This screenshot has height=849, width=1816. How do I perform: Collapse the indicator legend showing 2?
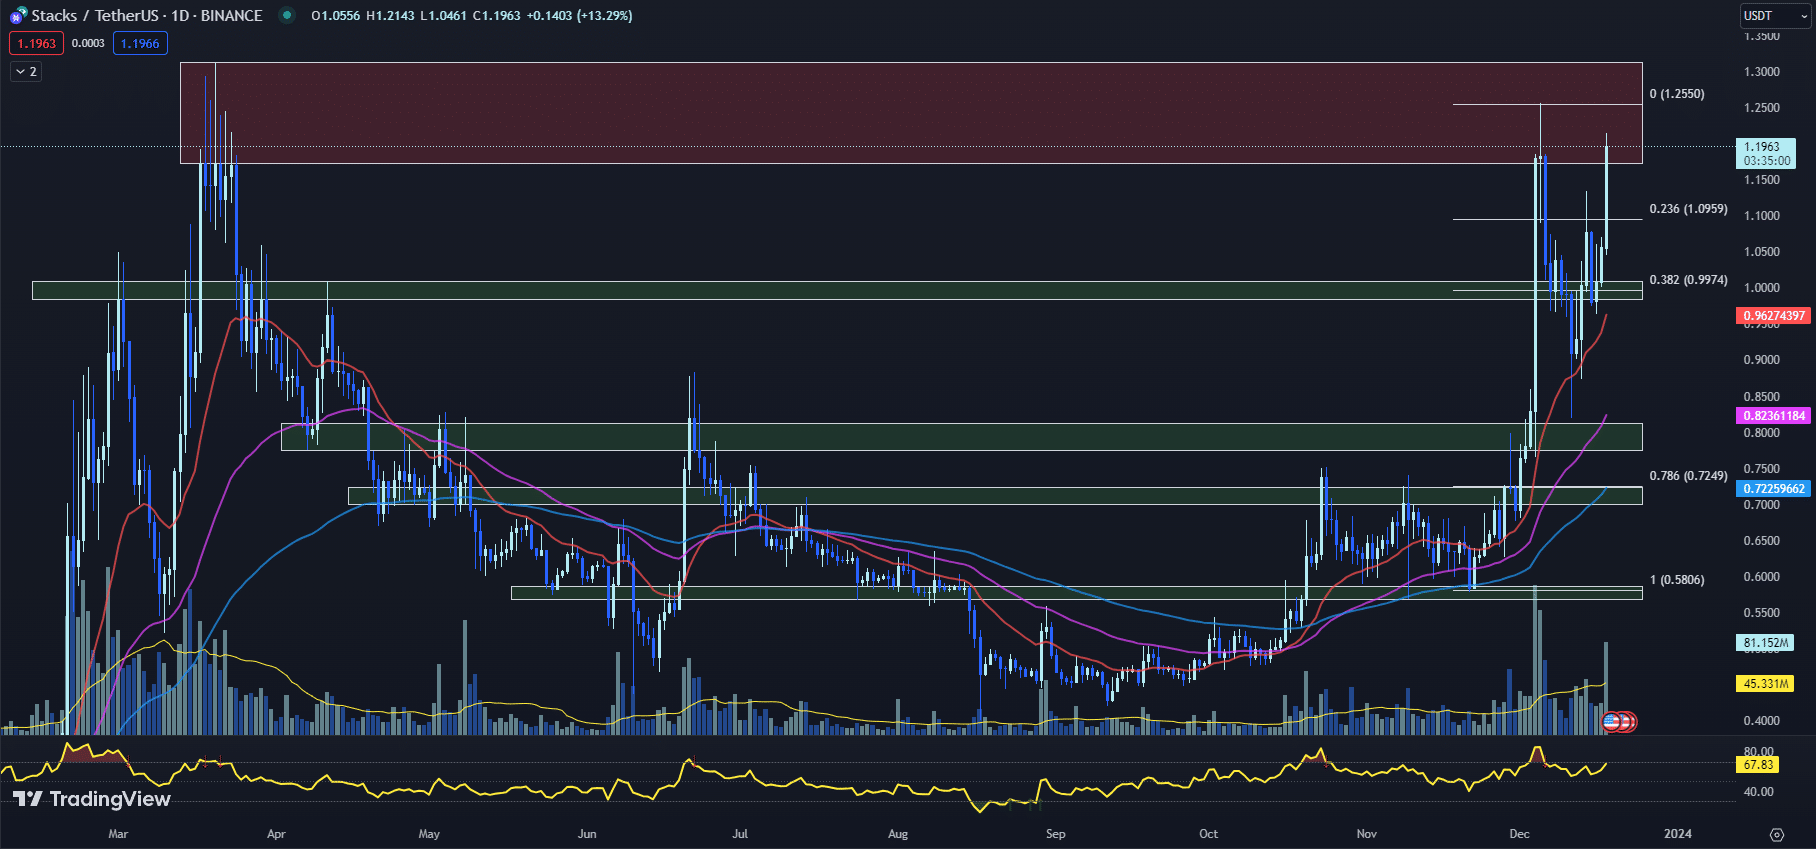26,72
